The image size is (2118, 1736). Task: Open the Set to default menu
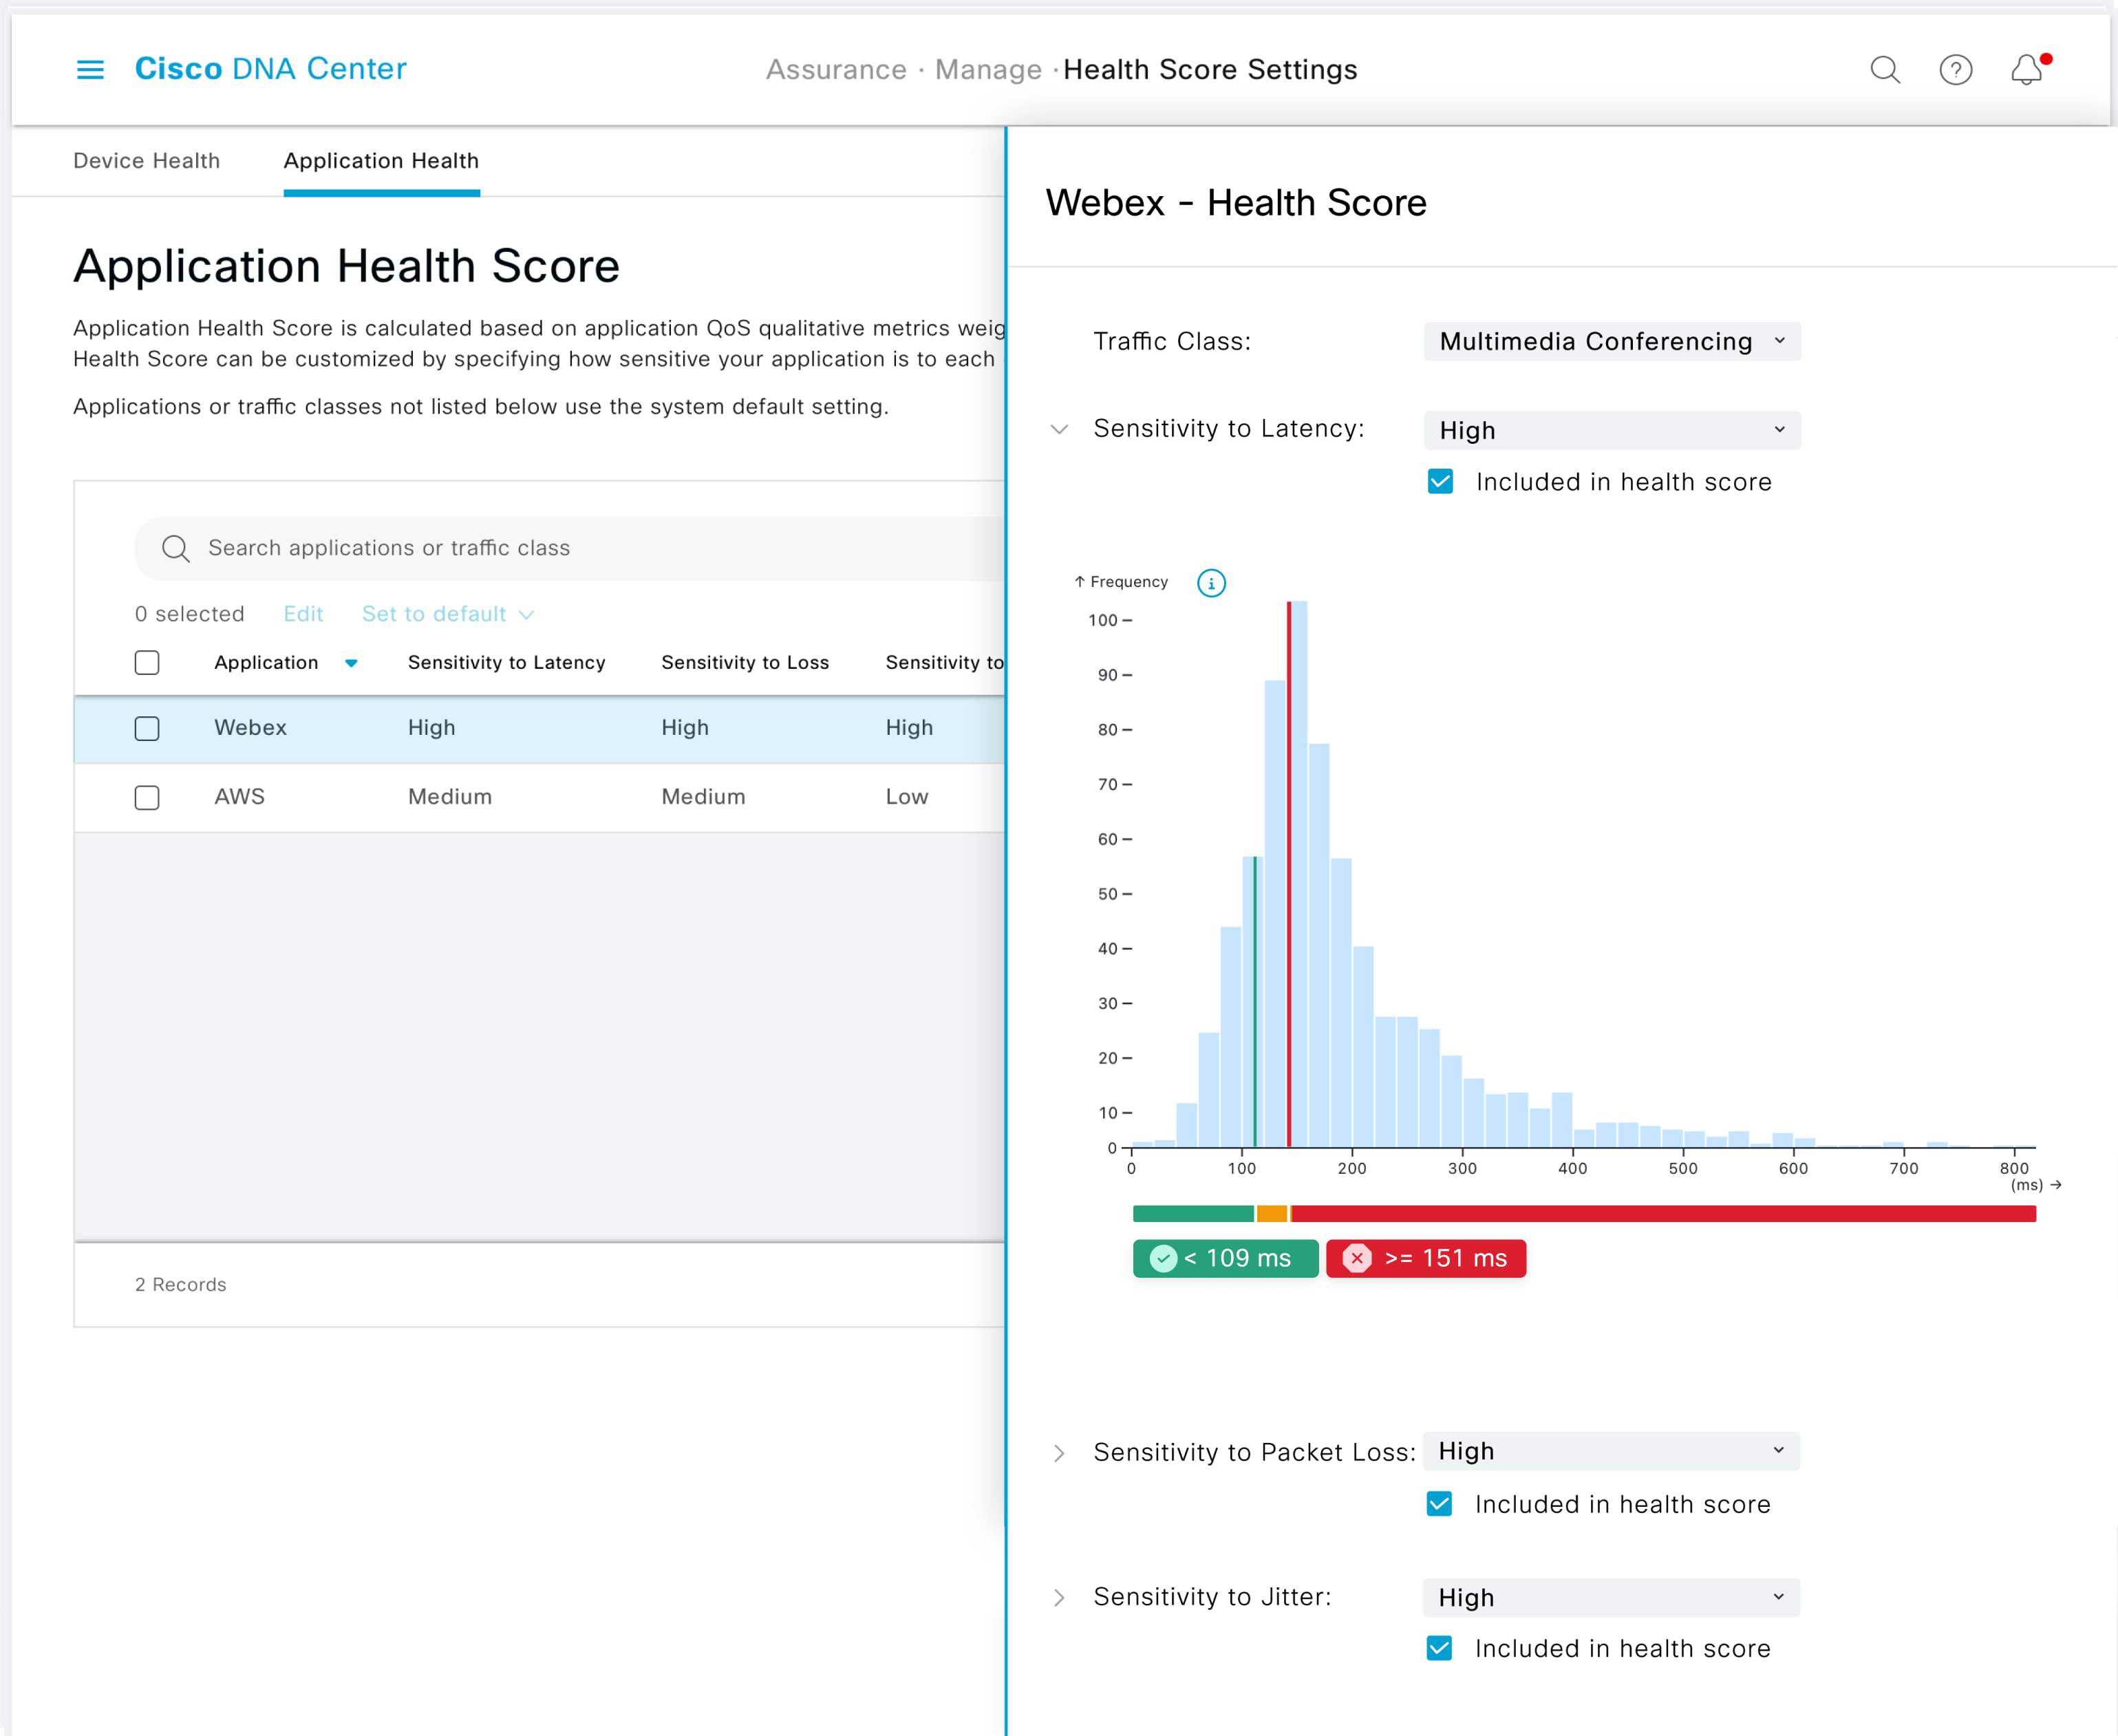[x=447, y=614]
